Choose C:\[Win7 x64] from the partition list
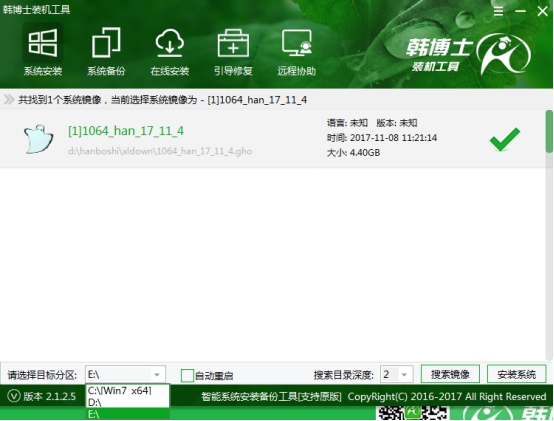 click(128, 391)
